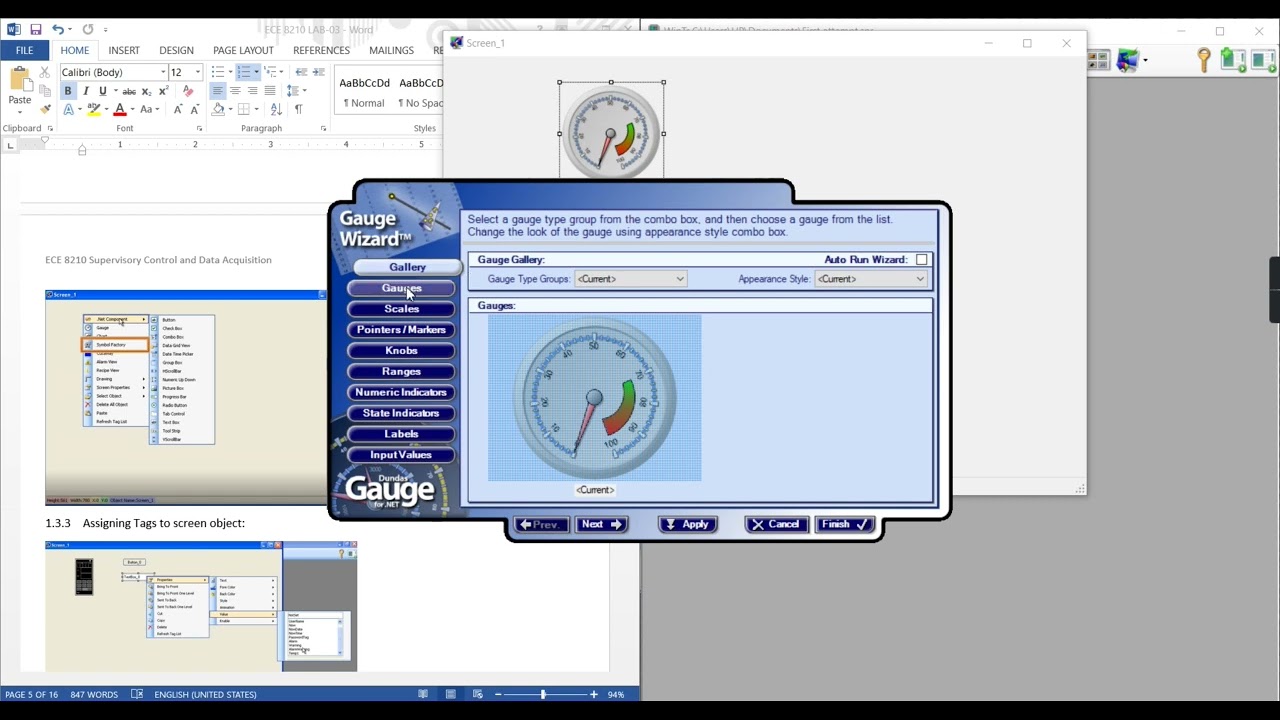The height and width of the screenshot is (720, 1280).
Task: Open the Change Case Aa menu
Action: click(x=147, y=109)
